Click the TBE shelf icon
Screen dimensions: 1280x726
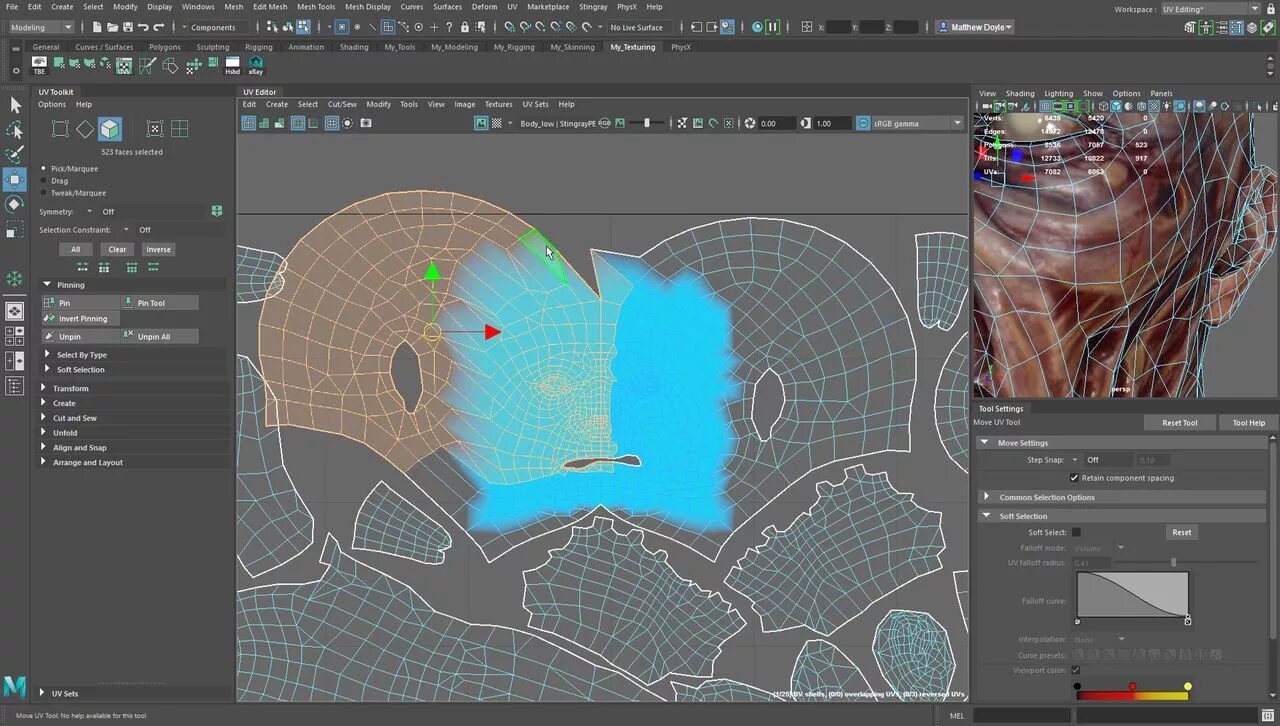(39, 66)
